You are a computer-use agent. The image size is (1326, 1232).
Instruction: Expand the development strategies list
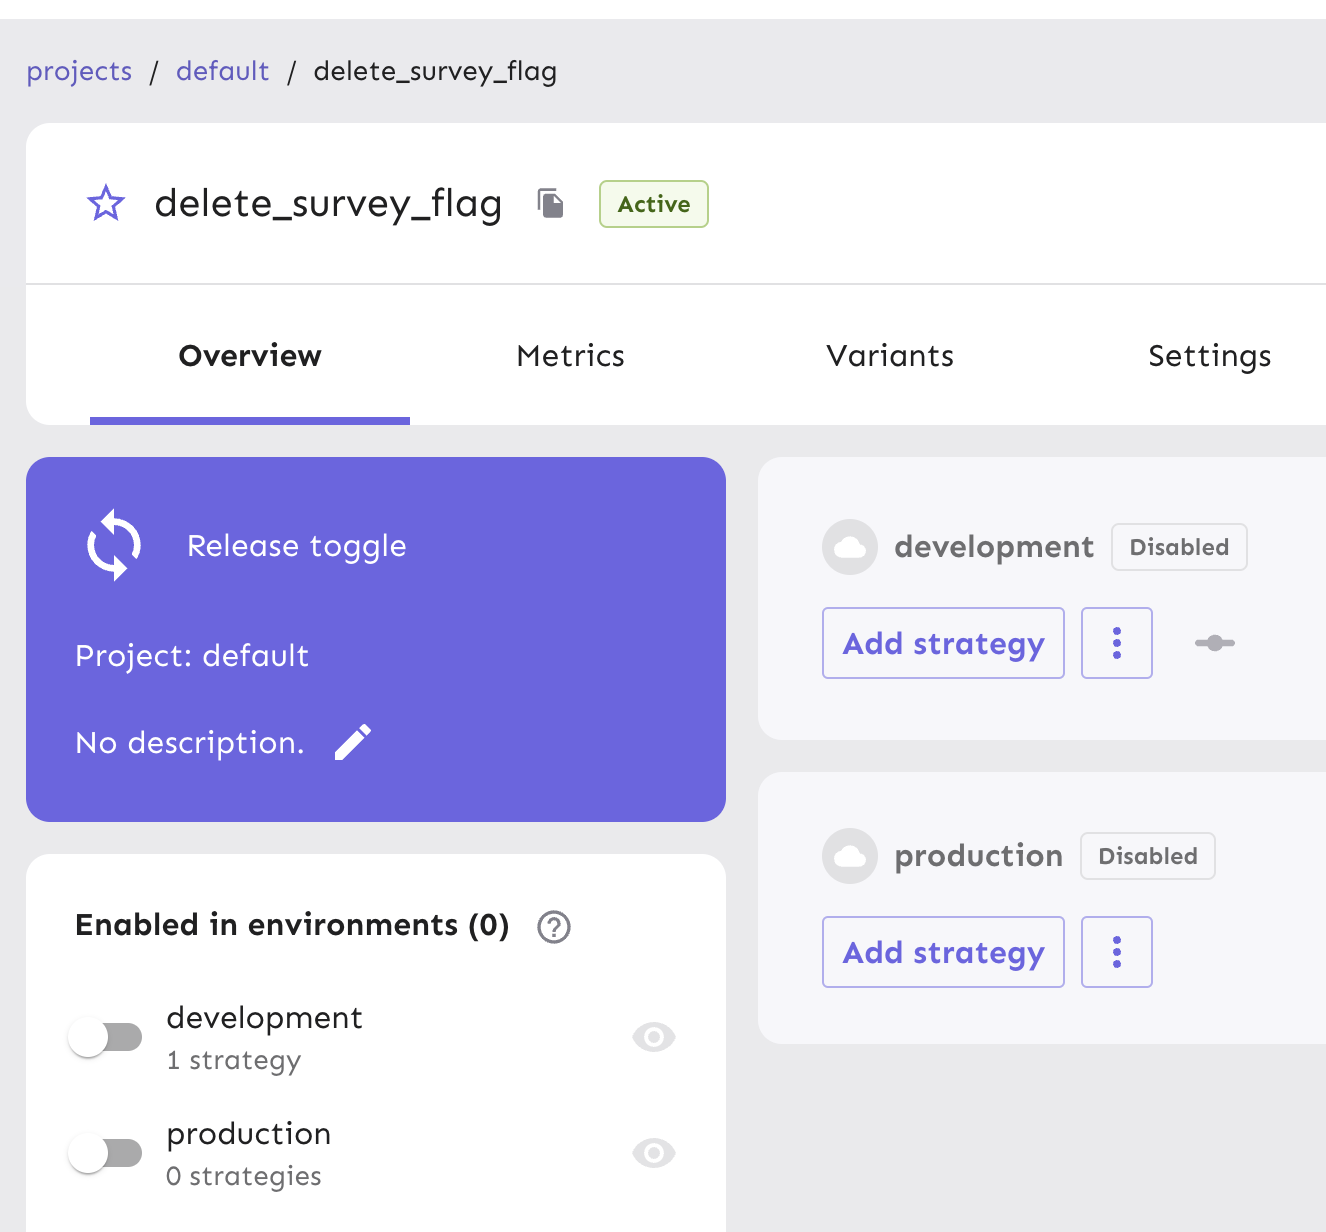pyautogui.click(x=1214, y=643)
